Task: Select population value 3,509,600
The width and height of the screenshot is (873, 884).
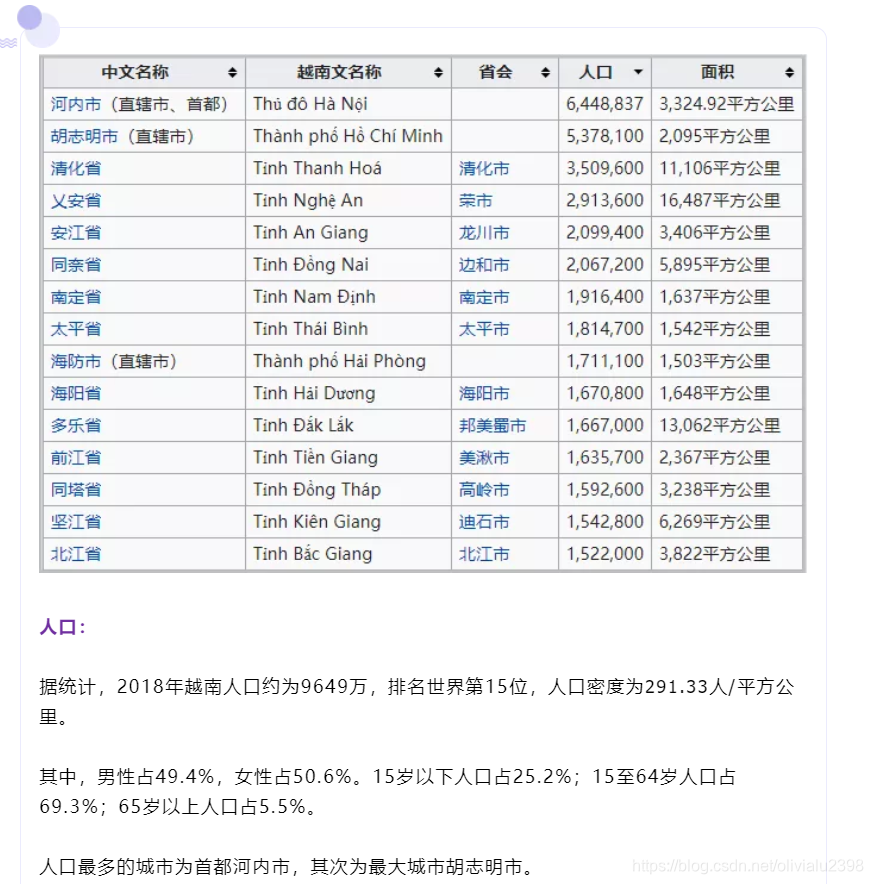Action: coord(605,169)
